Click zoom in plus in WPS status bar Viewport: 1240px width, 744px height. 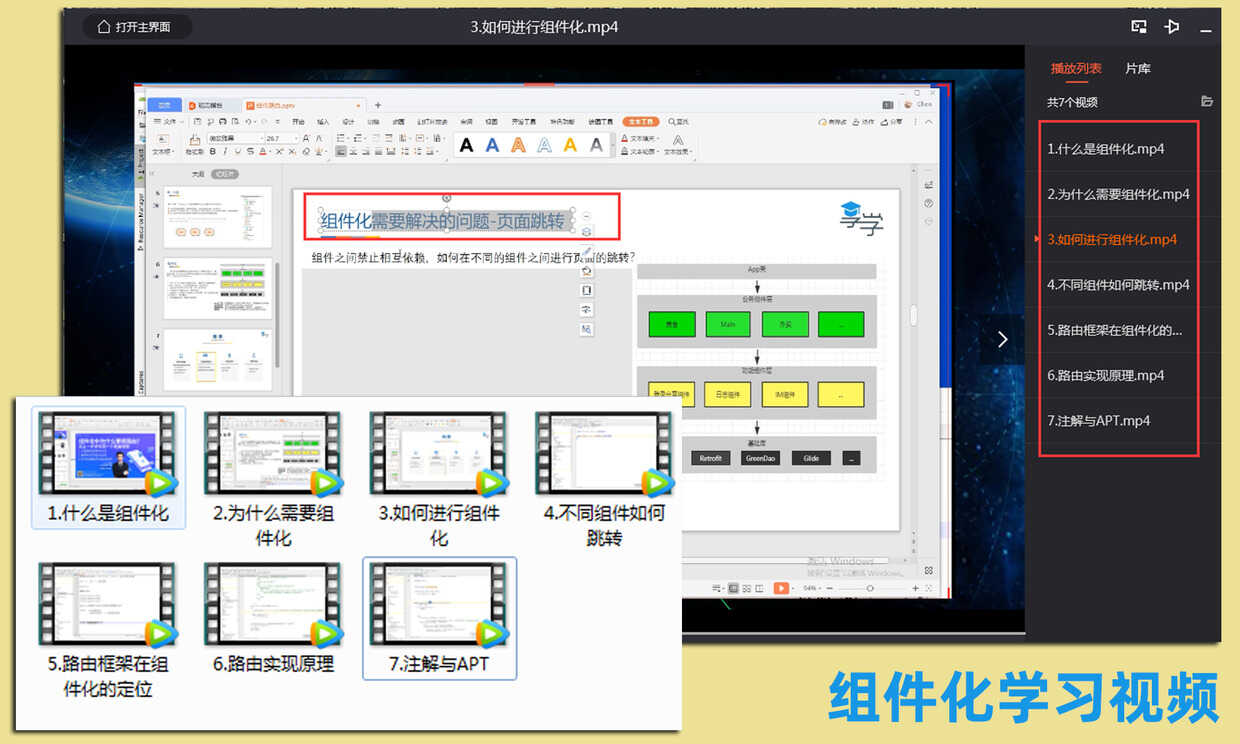915,588
